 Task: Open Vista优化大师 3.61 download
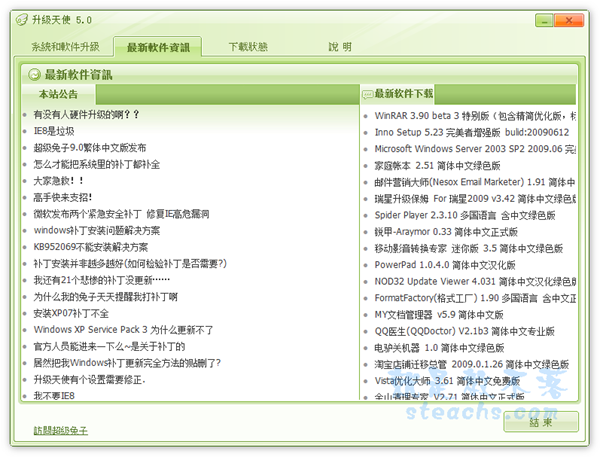coord(447,381)
